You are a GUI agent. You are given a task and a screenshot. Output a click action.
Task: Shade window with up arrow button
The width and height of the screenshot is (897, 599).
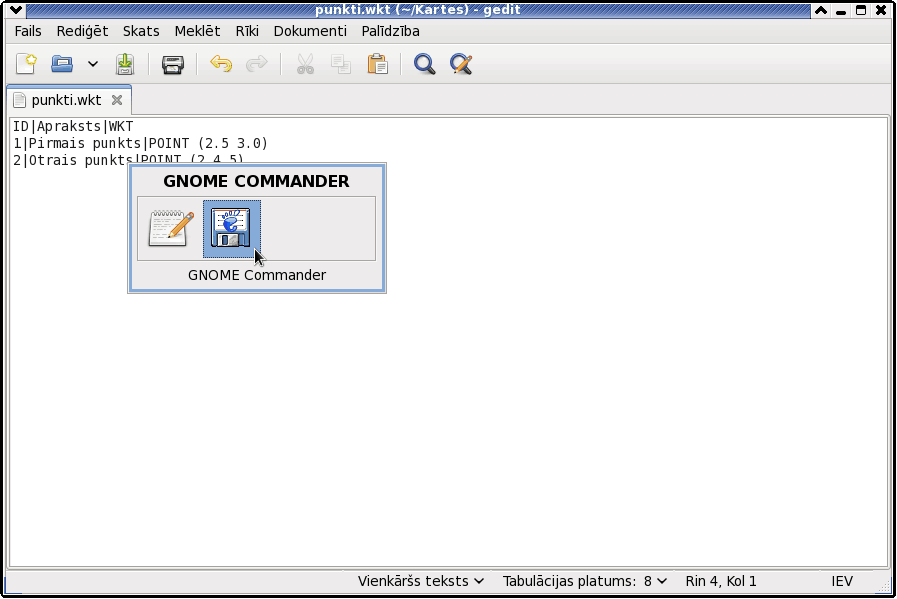pyautogui.click(x=821, y=10)
